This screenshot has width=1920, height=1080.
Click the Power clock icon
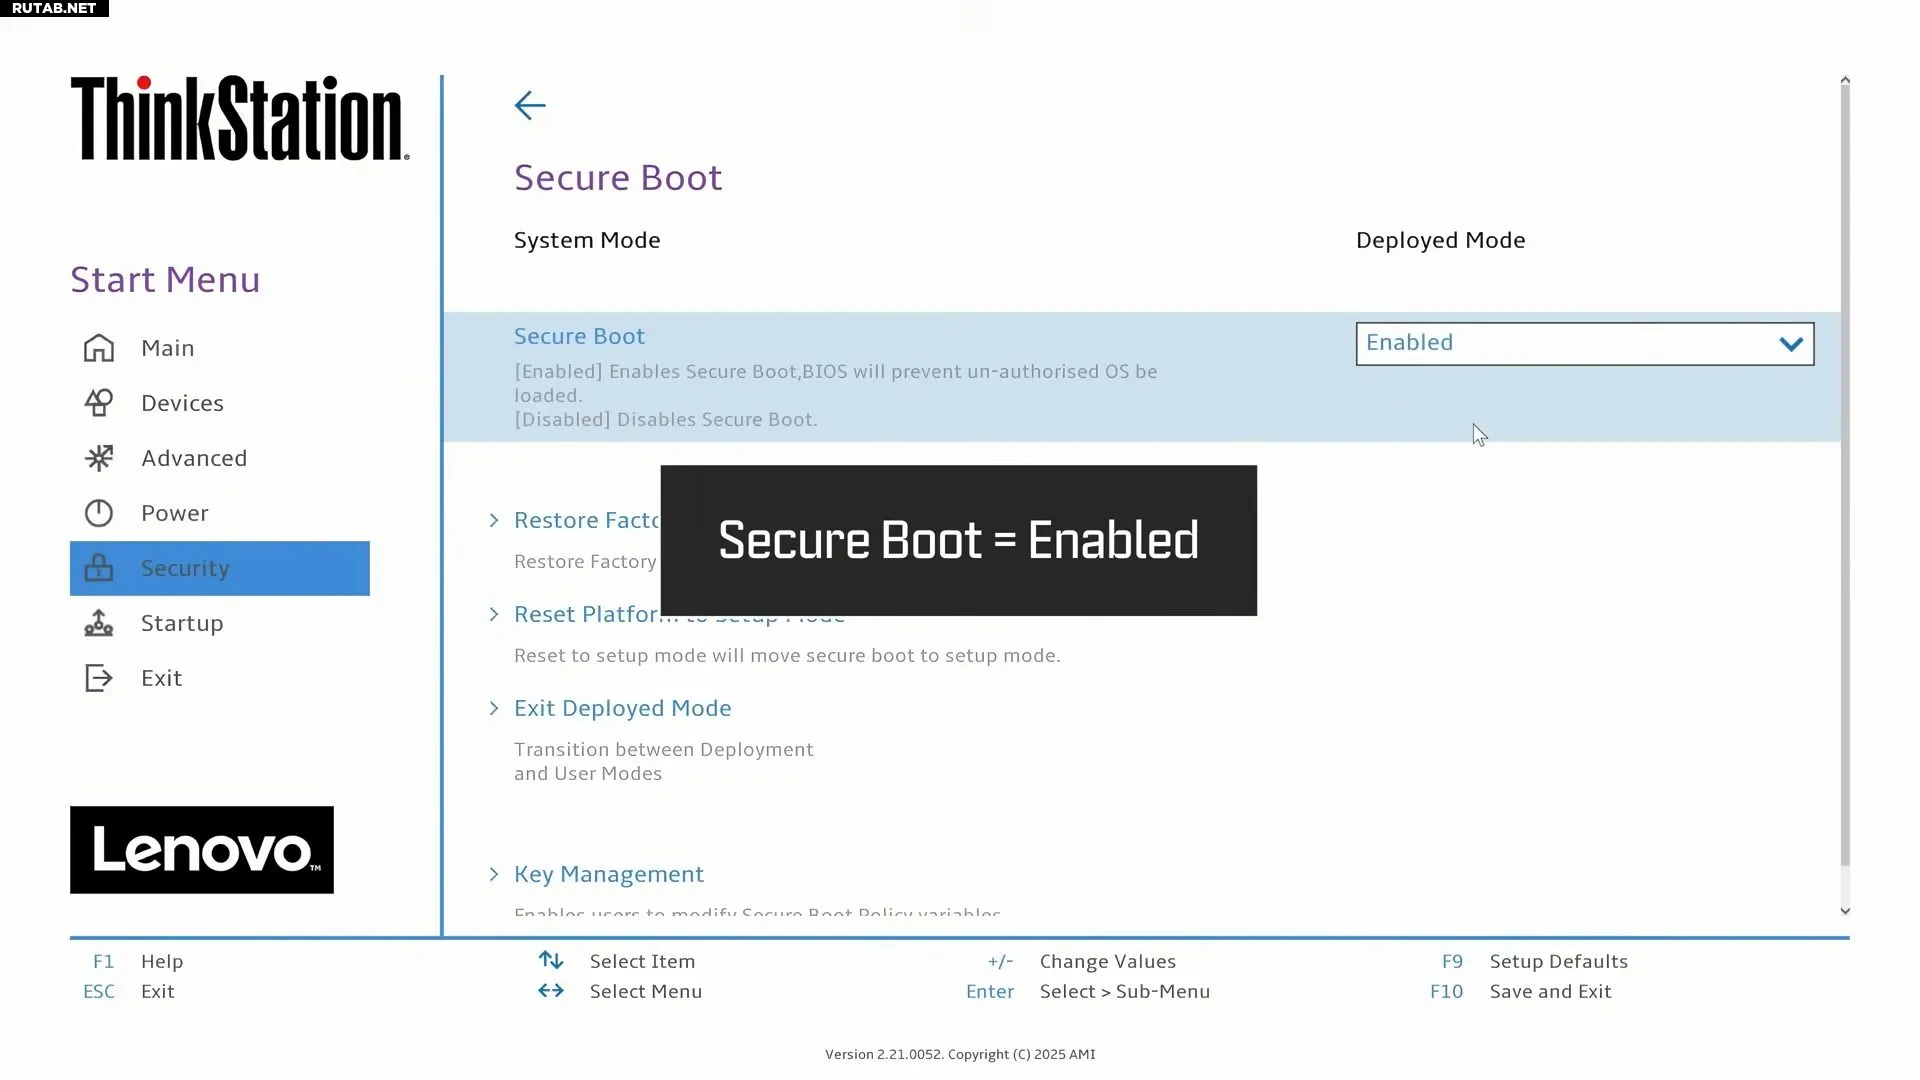point(99,513)
